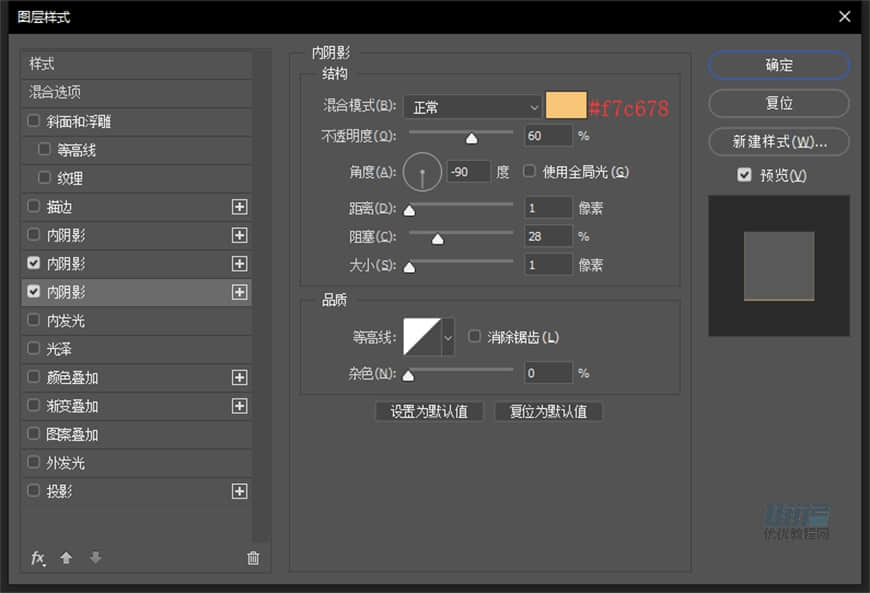Click the angle dial in 角度 setting
The width and height of the screenshot is (870, 593).
(422, 171)
